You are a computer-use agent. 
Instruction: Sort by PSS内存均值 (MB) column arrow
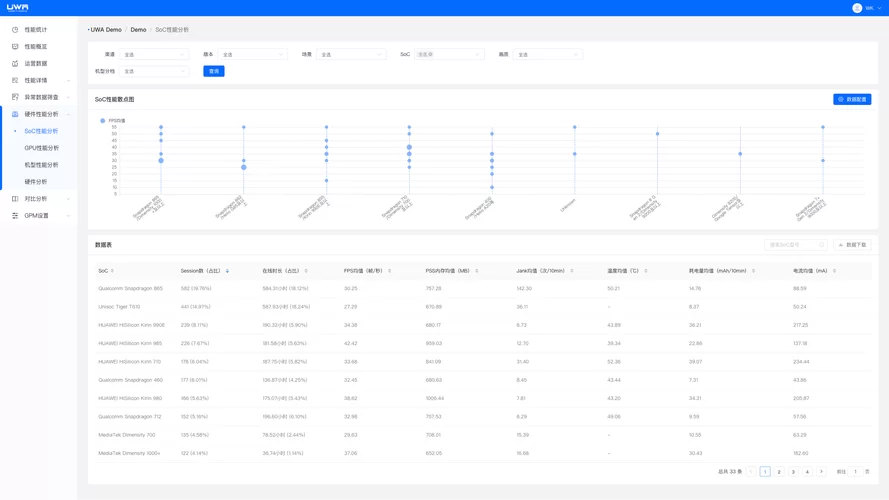(477, 271)
